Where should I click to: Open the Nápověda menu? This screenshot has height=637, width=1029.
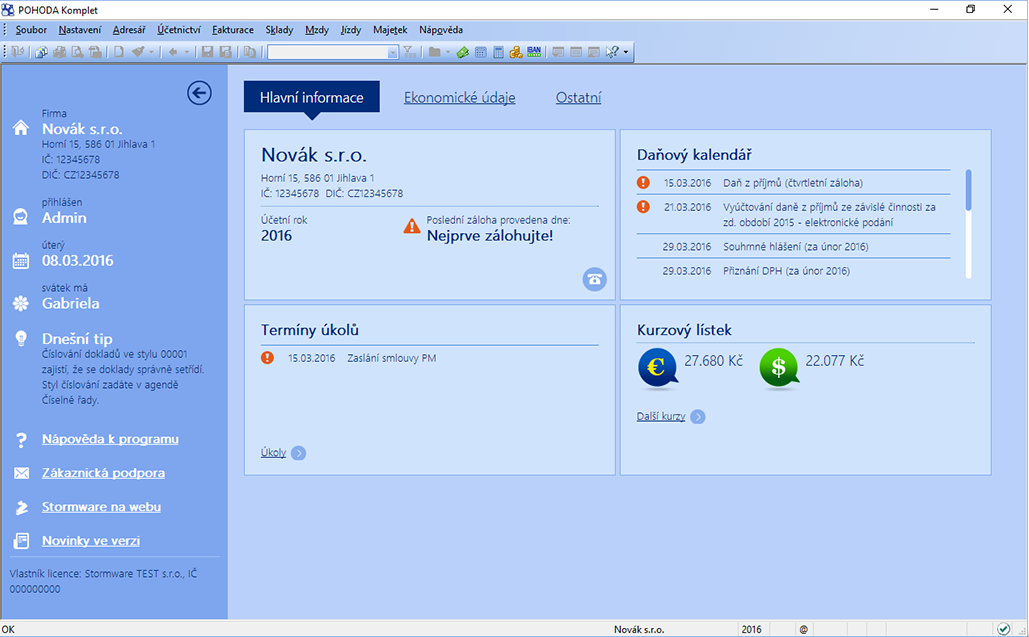(441, 30)
